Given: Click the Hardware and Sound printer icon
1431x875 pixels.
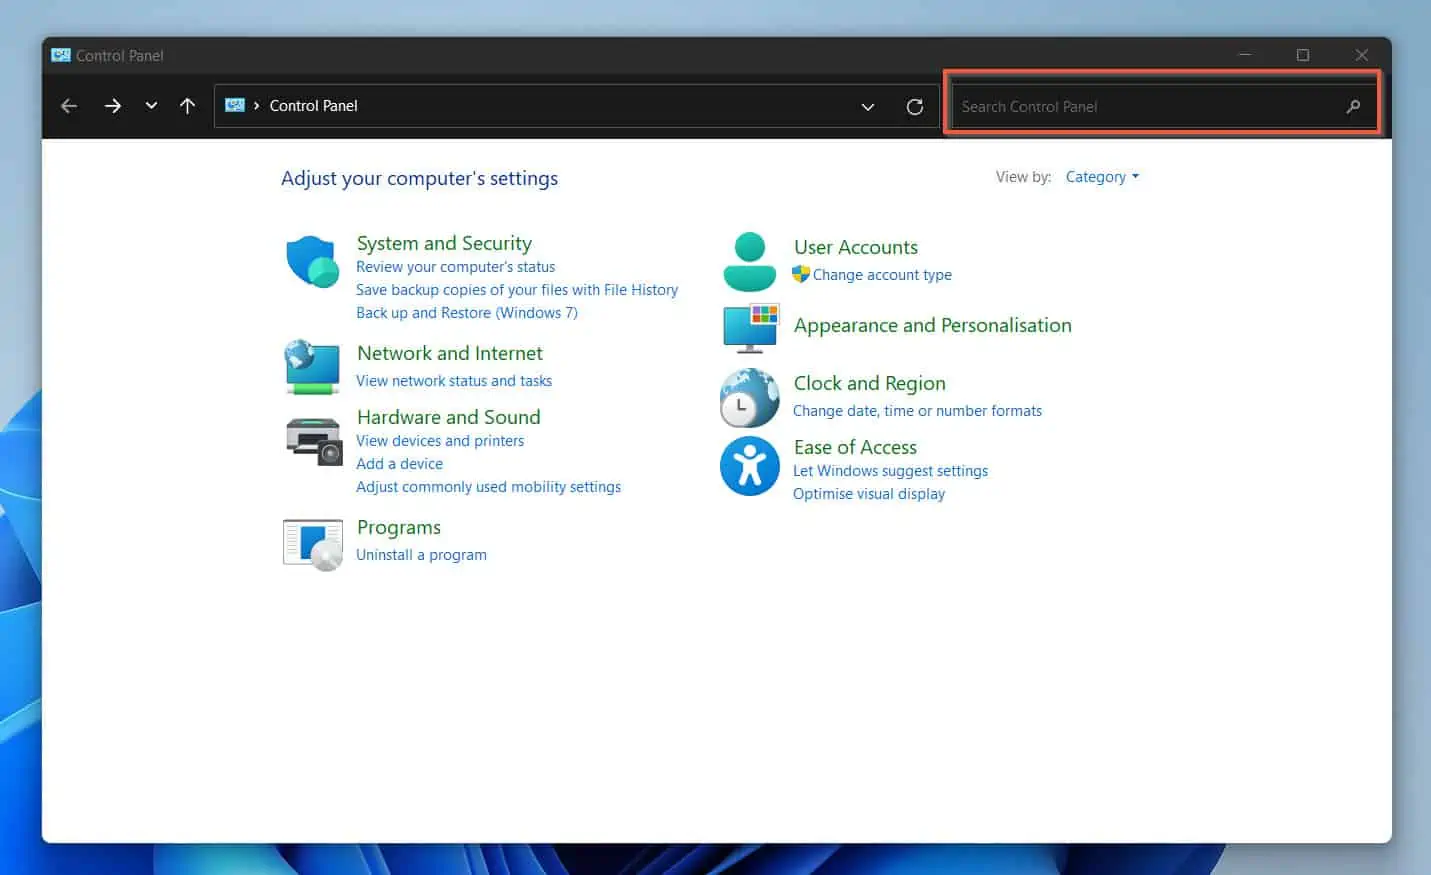Looking at the screenshot, I should (x=313, y=441).
